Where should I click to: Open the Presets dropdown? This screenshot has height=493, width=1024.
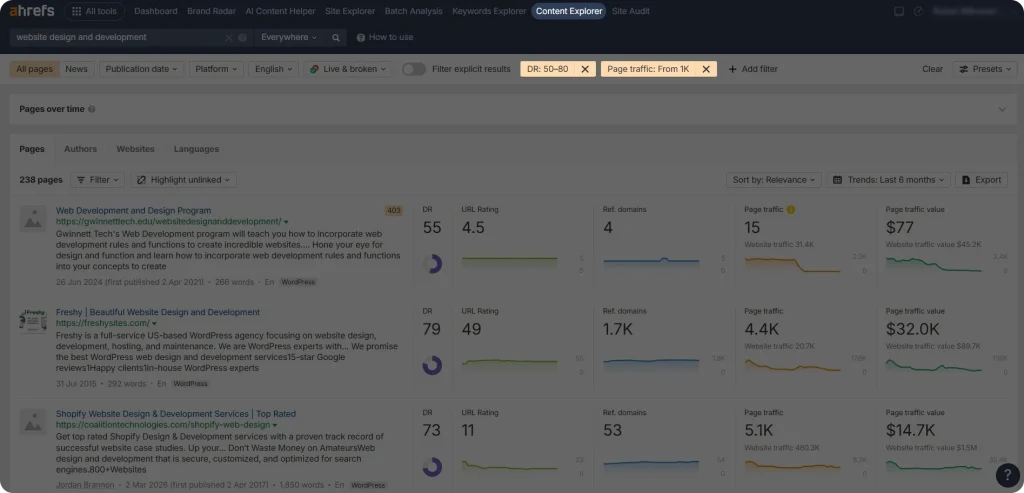[985, 69]
